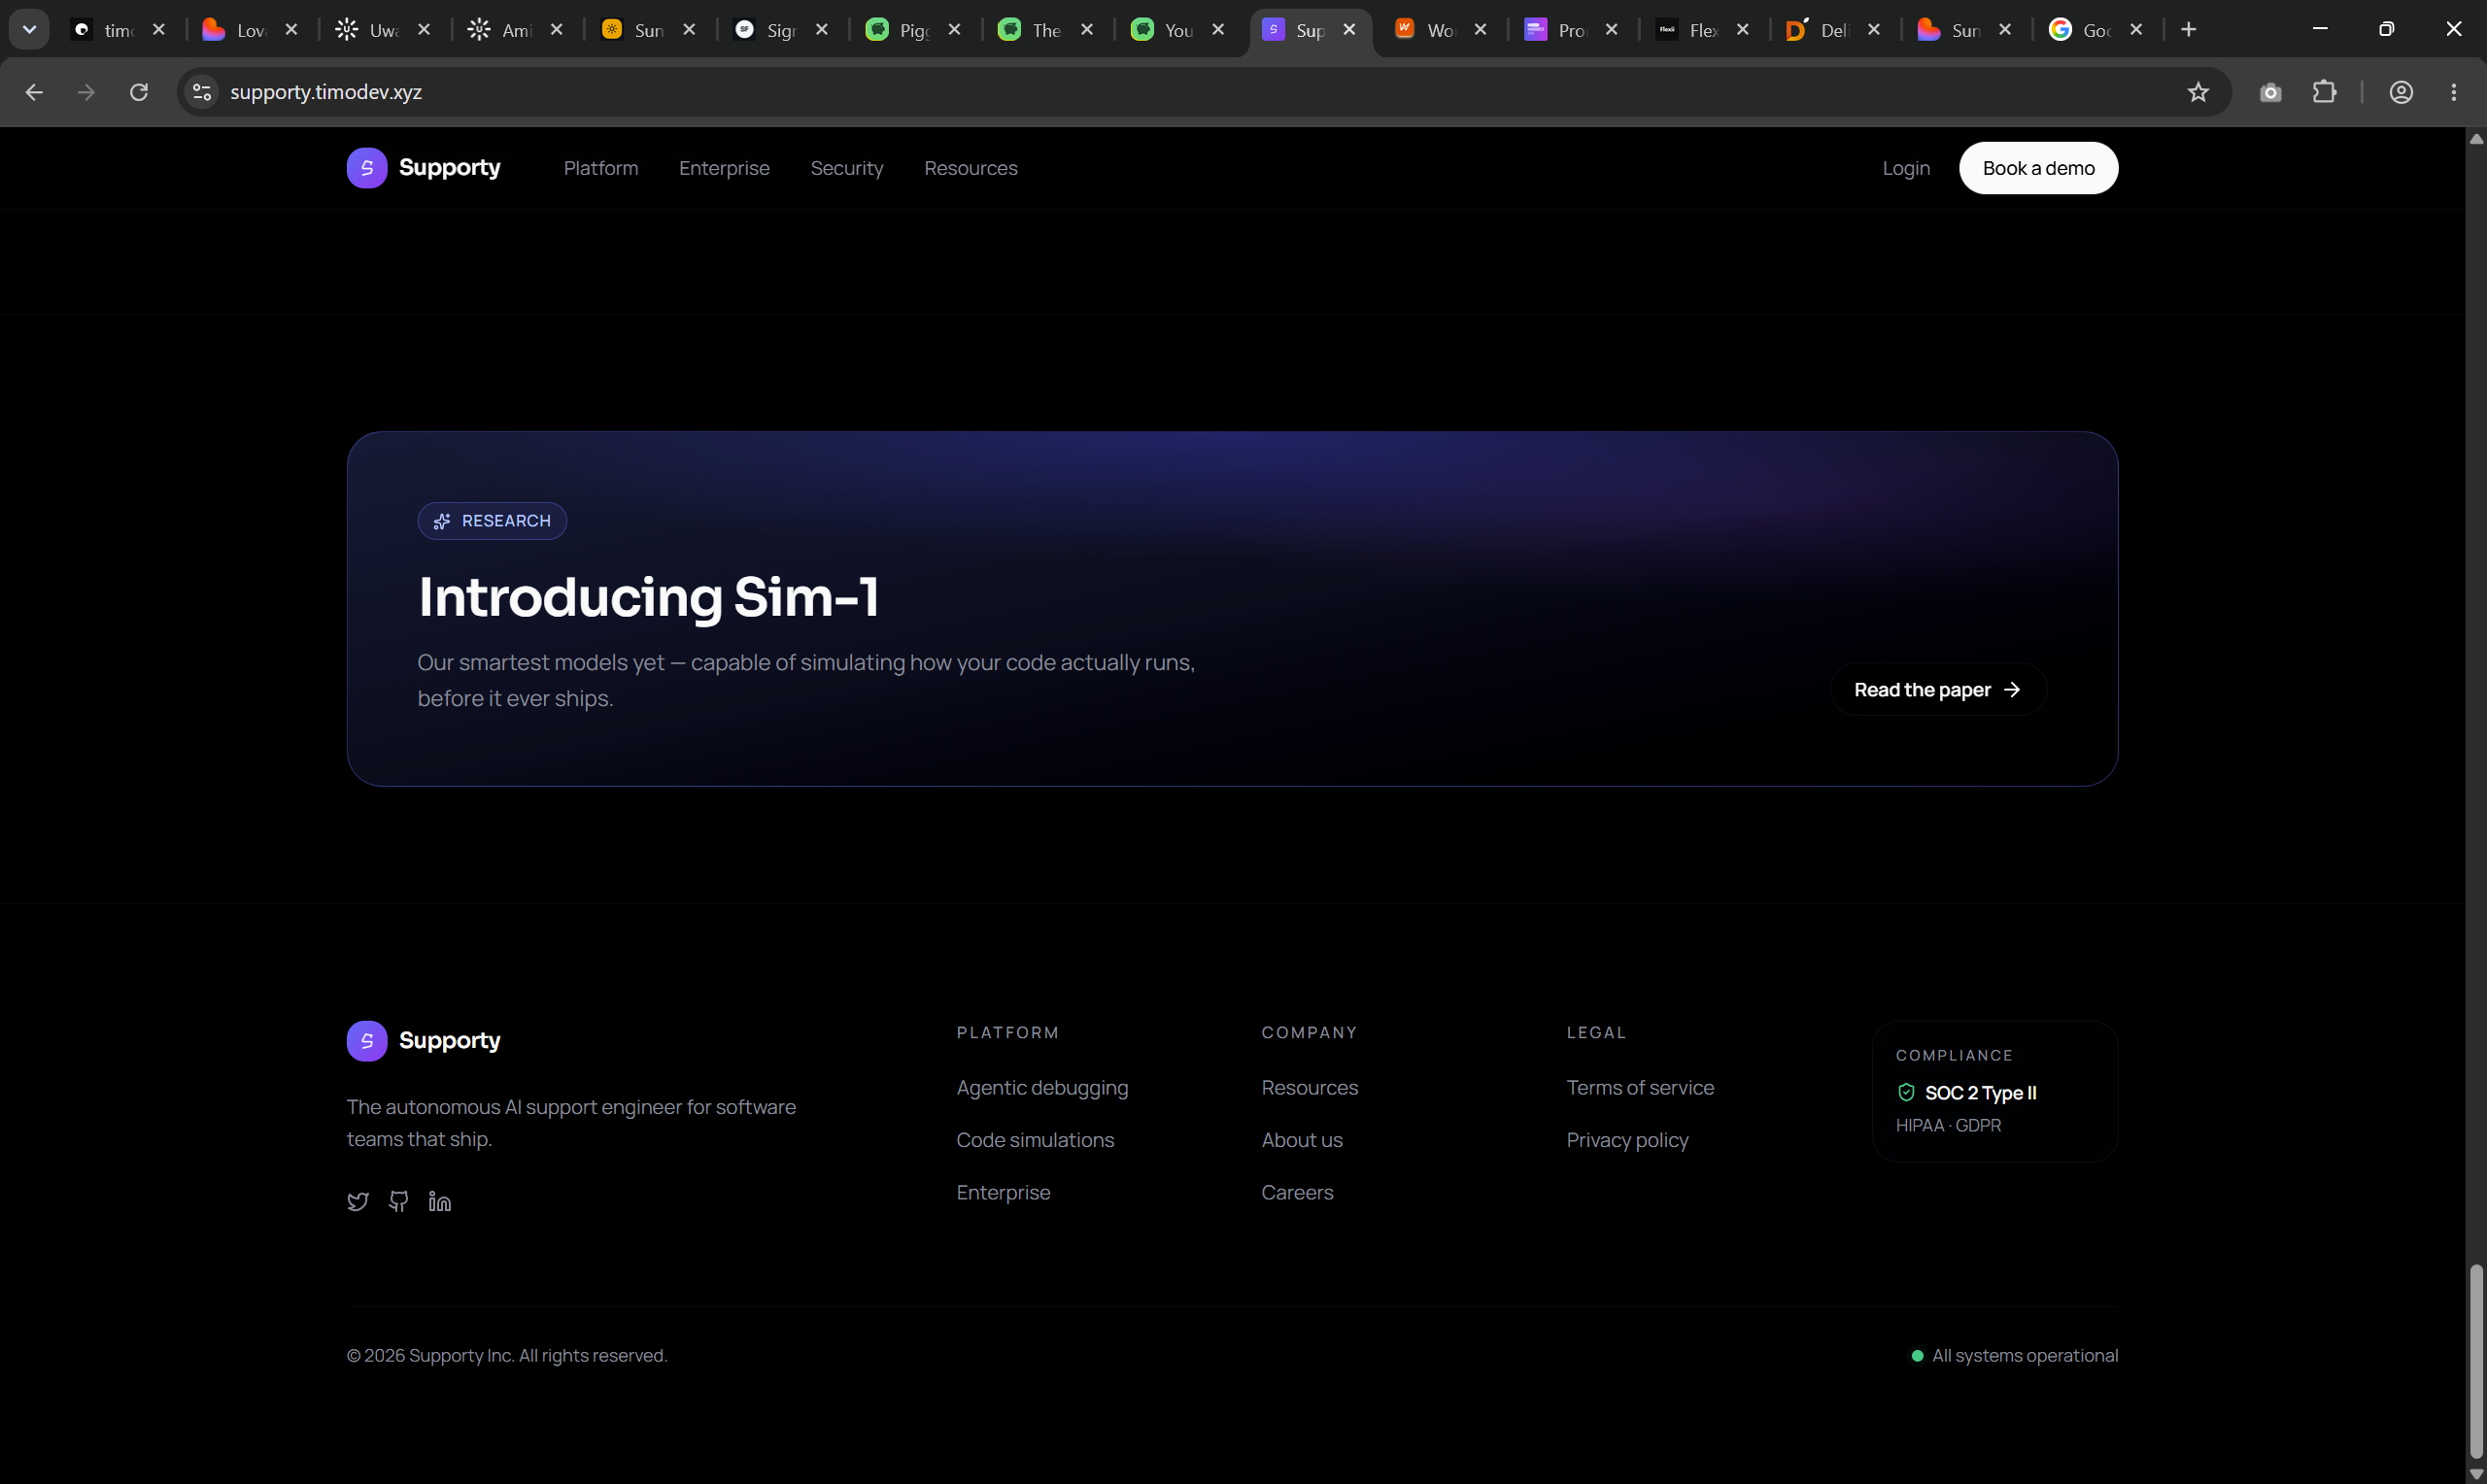
Task: Click the camera screenshot extension icon
Action: (2271, 92)
